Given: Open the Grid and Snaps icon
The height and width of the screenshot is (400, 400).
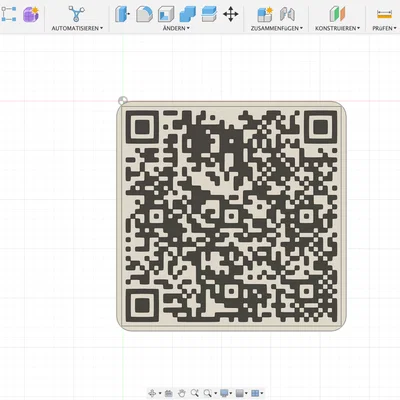Looking at the screenshot, I should [x=240, y=393].
